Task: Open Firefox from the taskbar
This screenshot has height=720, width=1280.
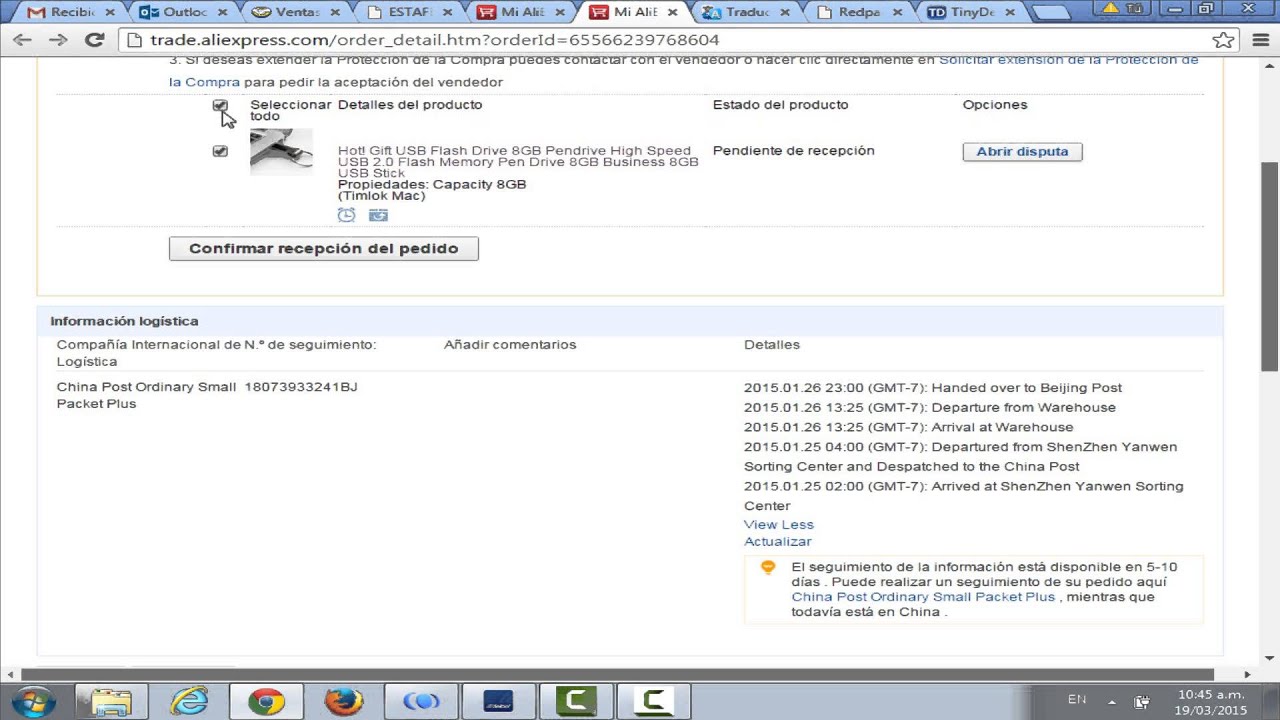Action: 344,701
